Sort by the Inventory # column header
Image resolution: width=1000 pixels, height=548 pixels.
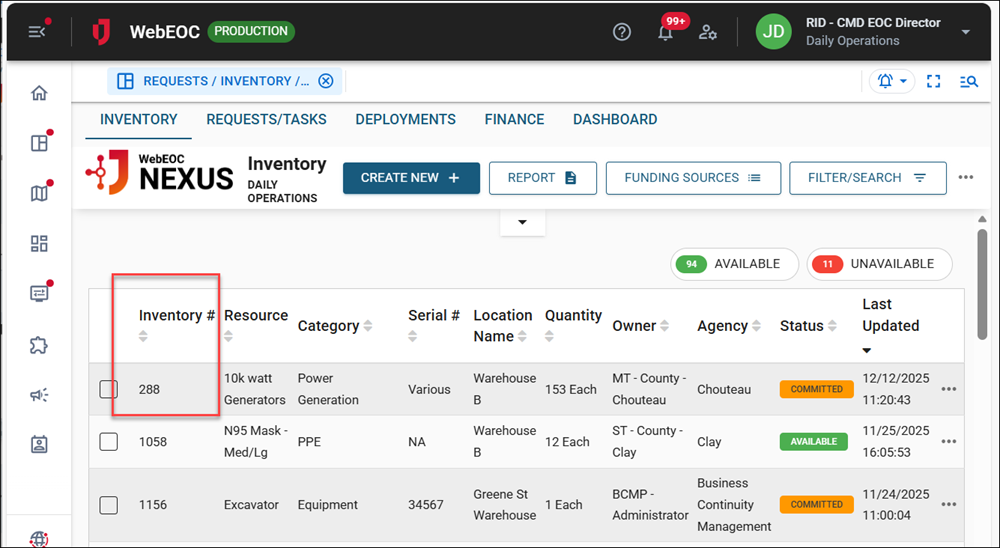pos(176,316)
